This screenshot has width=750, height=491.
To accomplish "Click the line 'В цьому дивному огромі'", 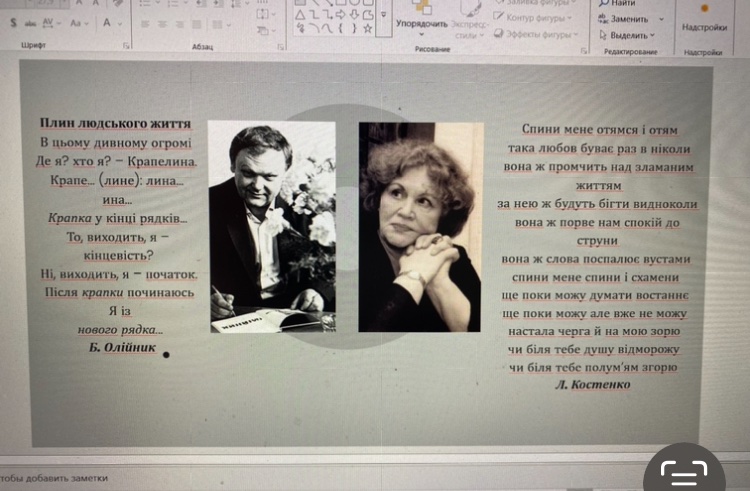I will pyautogui.click(x=116, y=143).
